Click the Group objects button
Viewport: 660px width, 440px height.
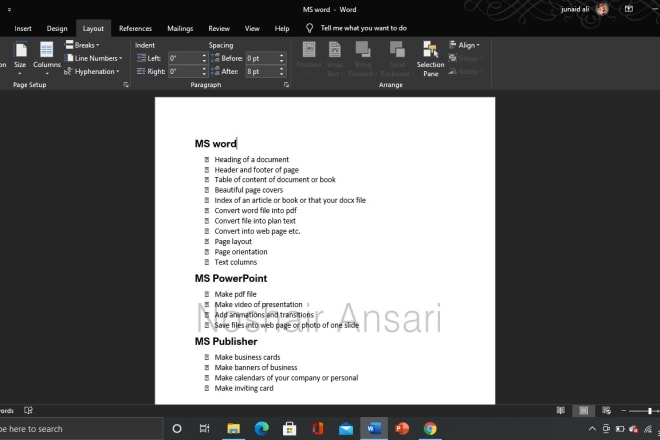point(466,58)
